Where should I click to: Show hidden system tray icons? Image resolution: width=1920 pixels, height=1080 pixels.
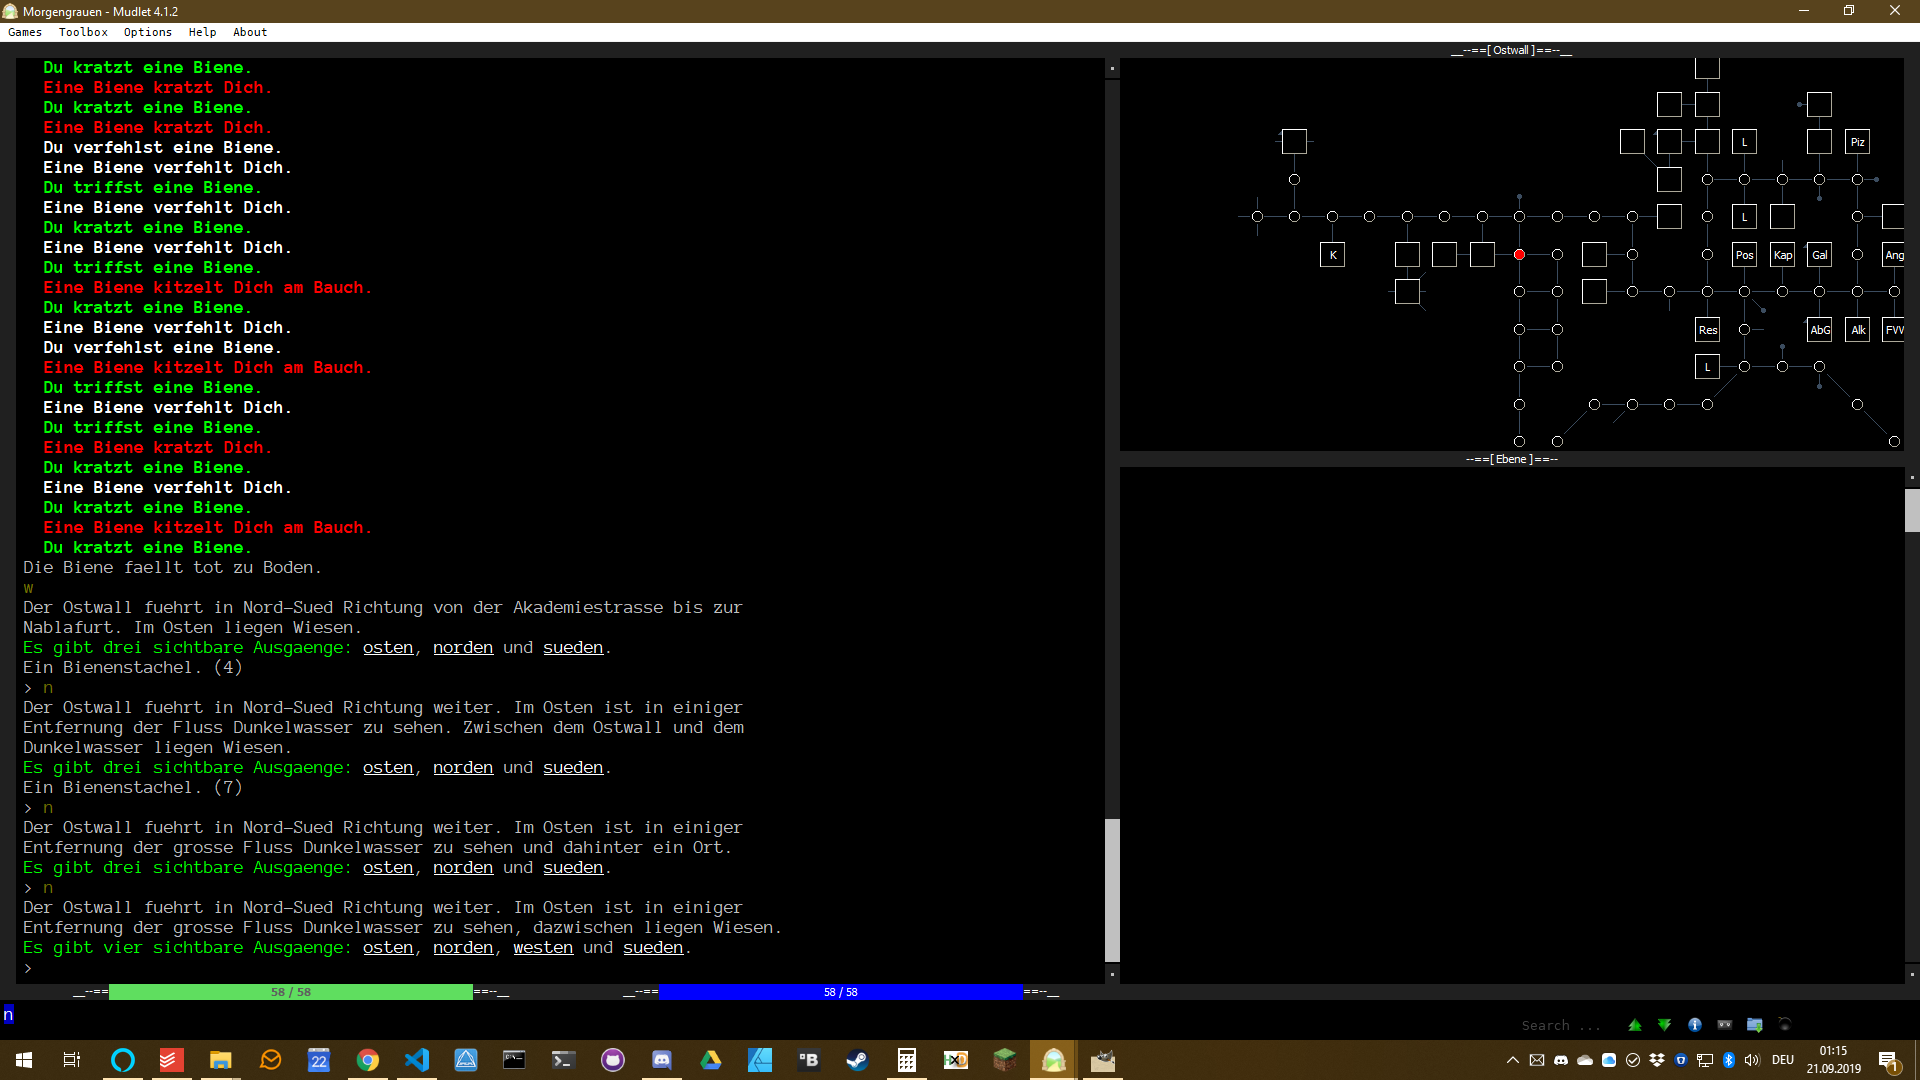click(1512, 1060)
